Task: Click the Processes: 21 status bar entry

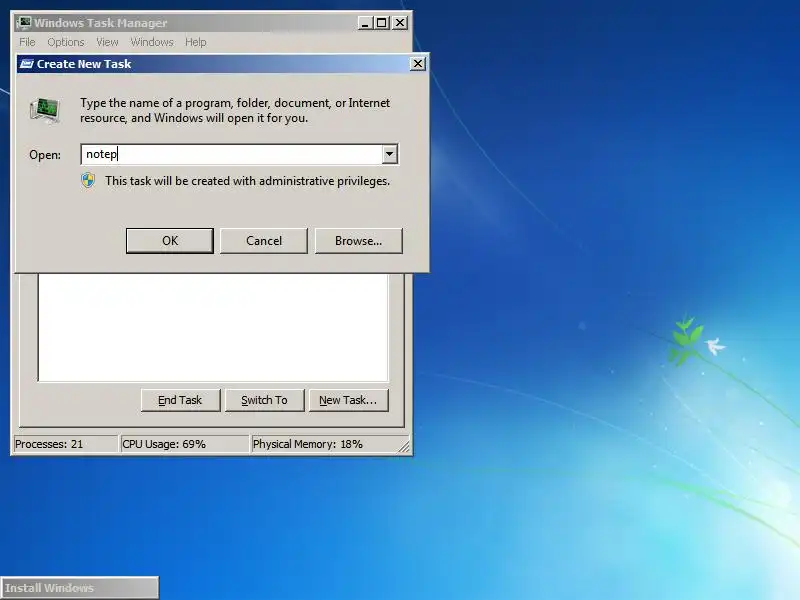Action: pos(66,444)
